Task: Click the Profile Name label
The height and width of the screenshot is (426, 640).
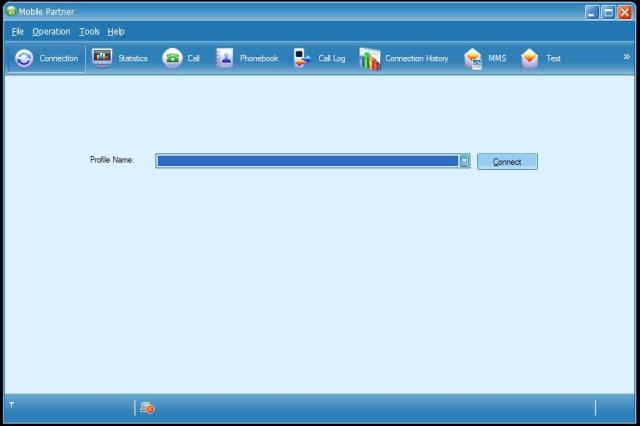Action: (112, 160)
